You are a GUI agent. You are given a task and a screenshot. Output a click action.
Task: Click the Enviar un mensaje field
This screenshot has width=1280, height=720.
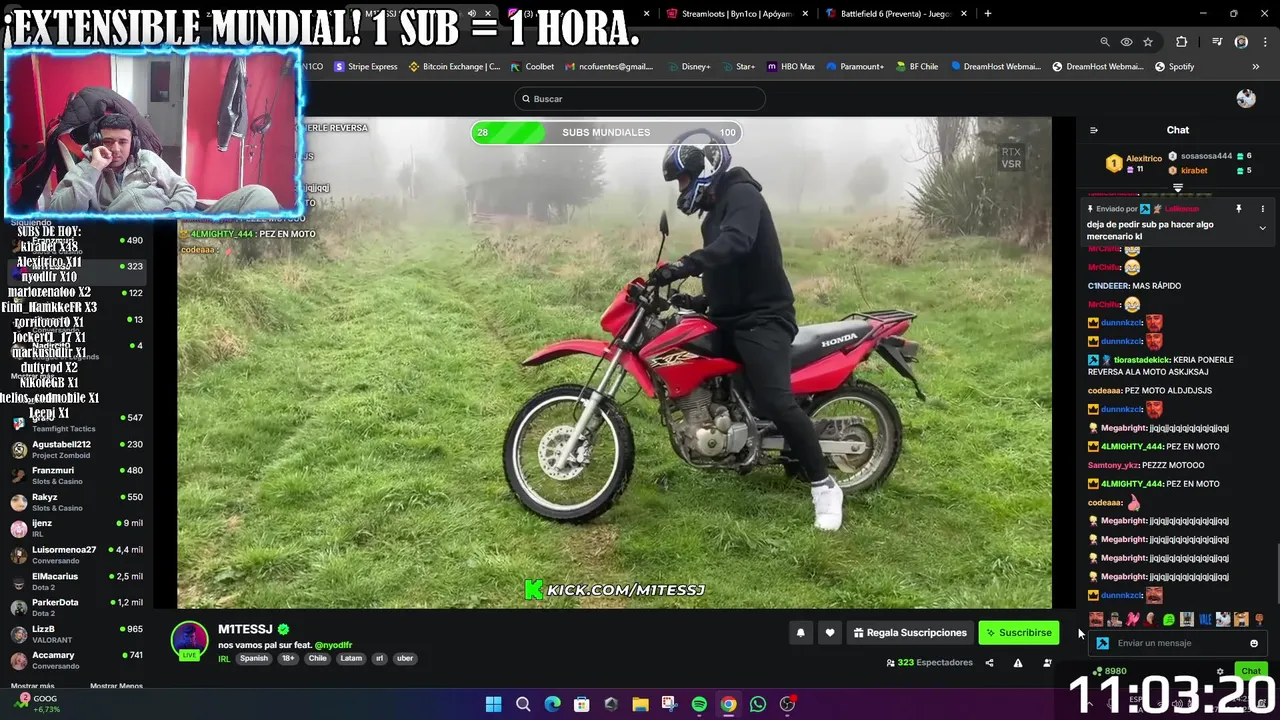[x=1177, y=643]
